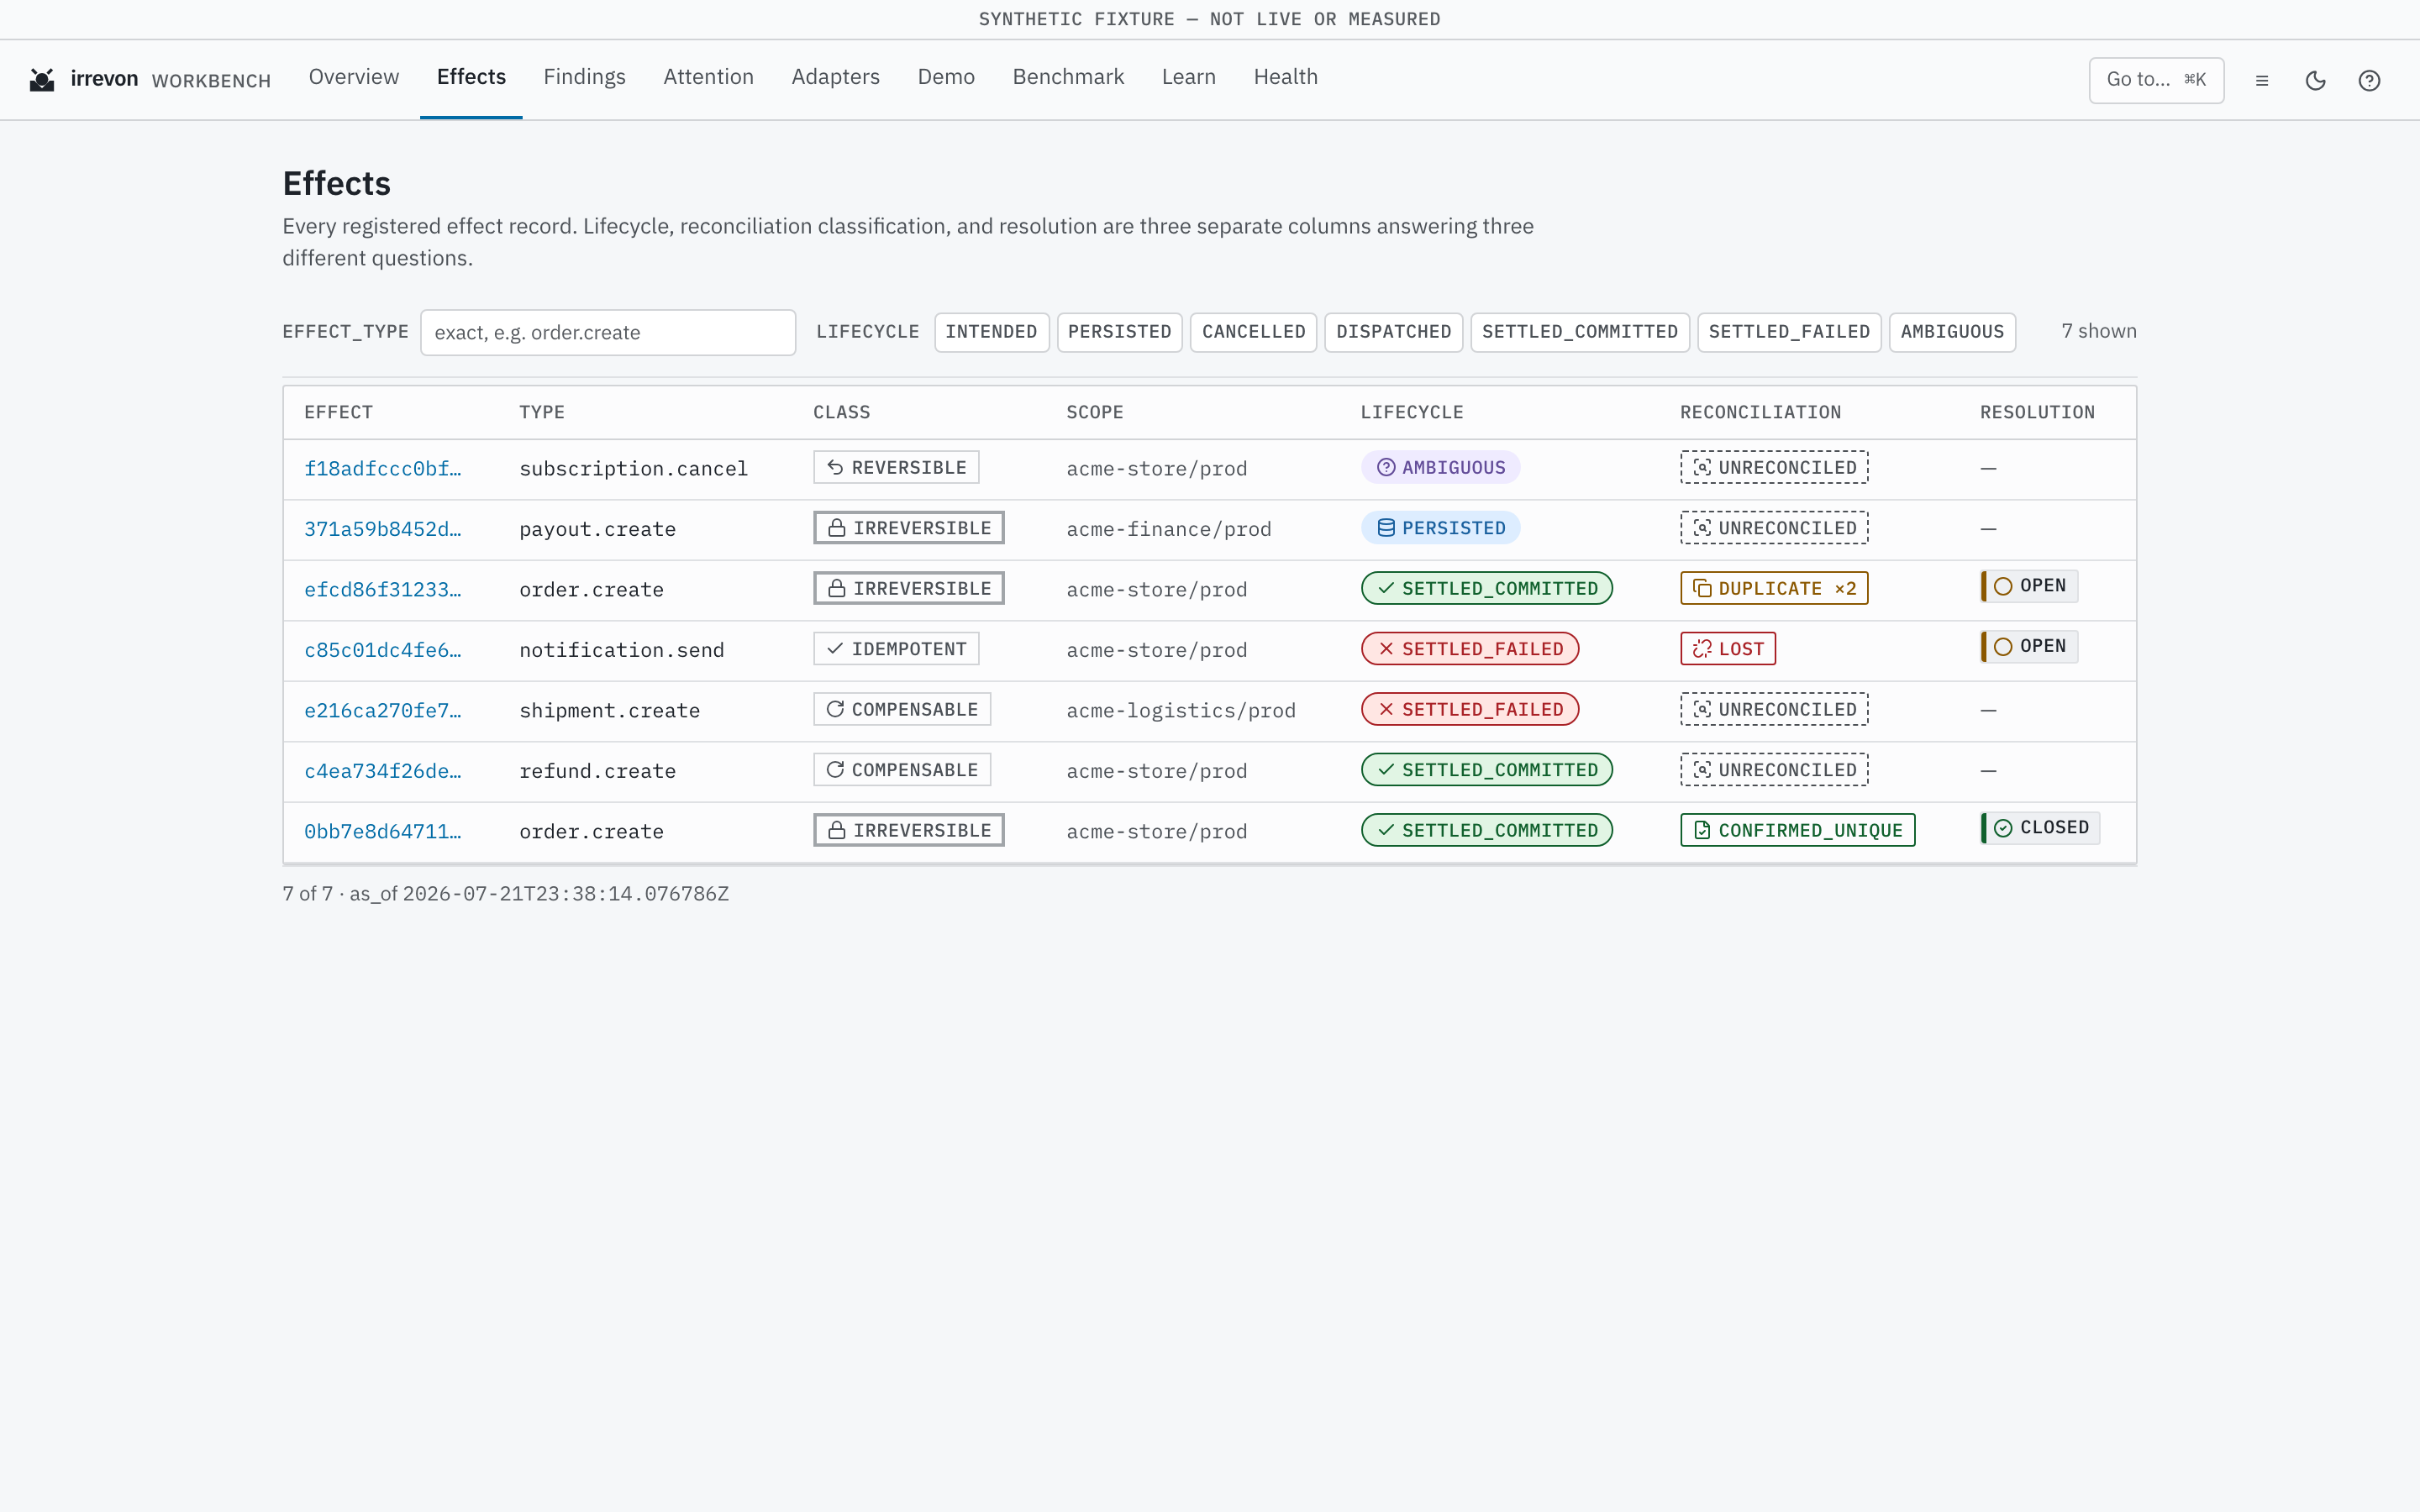Click the IDEMPOTENT class badge
The height and width of the screenshot is (1512, 2420).
tap(896, 649)
